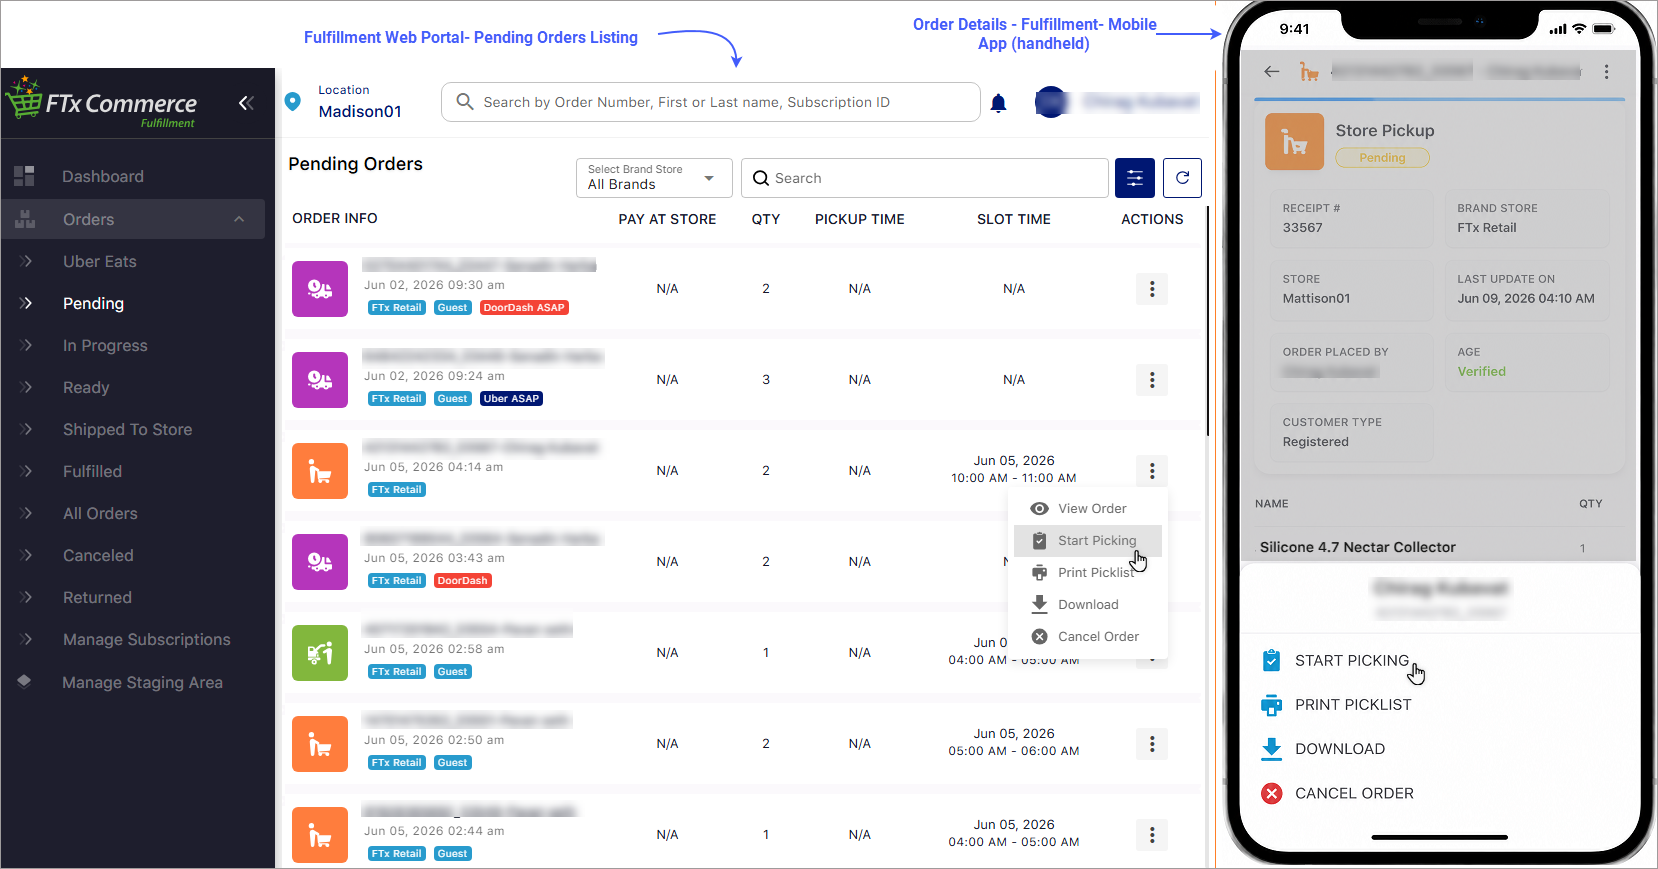Click the Pending Orders Search box
The height and width of the screenshot is (869, 1658).
[925, 178]
